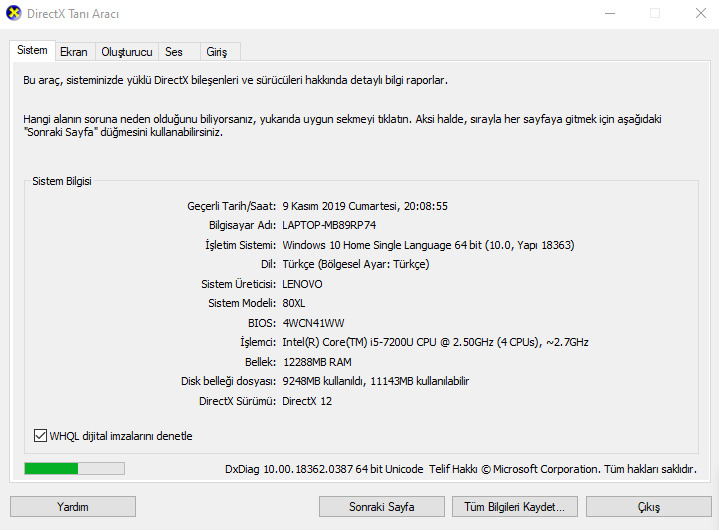The image size is (719, 530).
Task: Go to next page with Sonraki Sayfa
Action: pyautogui.click(x=382, y=507)
